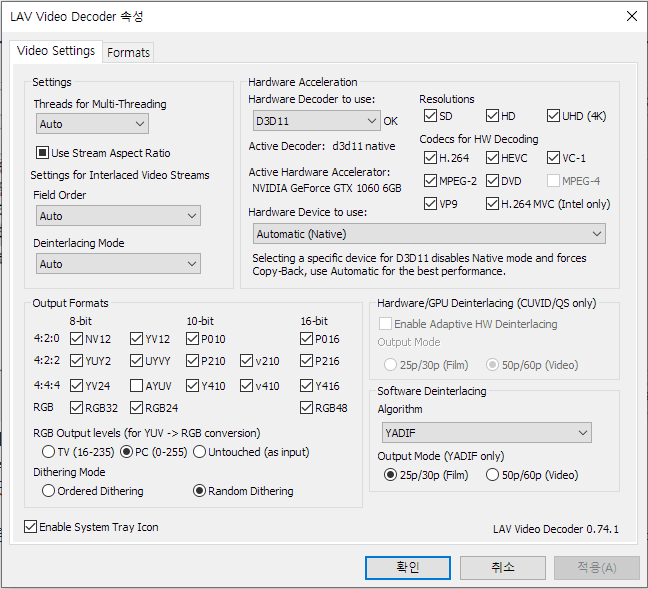Expand the Hardware Decoder to use dropdown
The image size is (648, 589).
pos(316,120)
